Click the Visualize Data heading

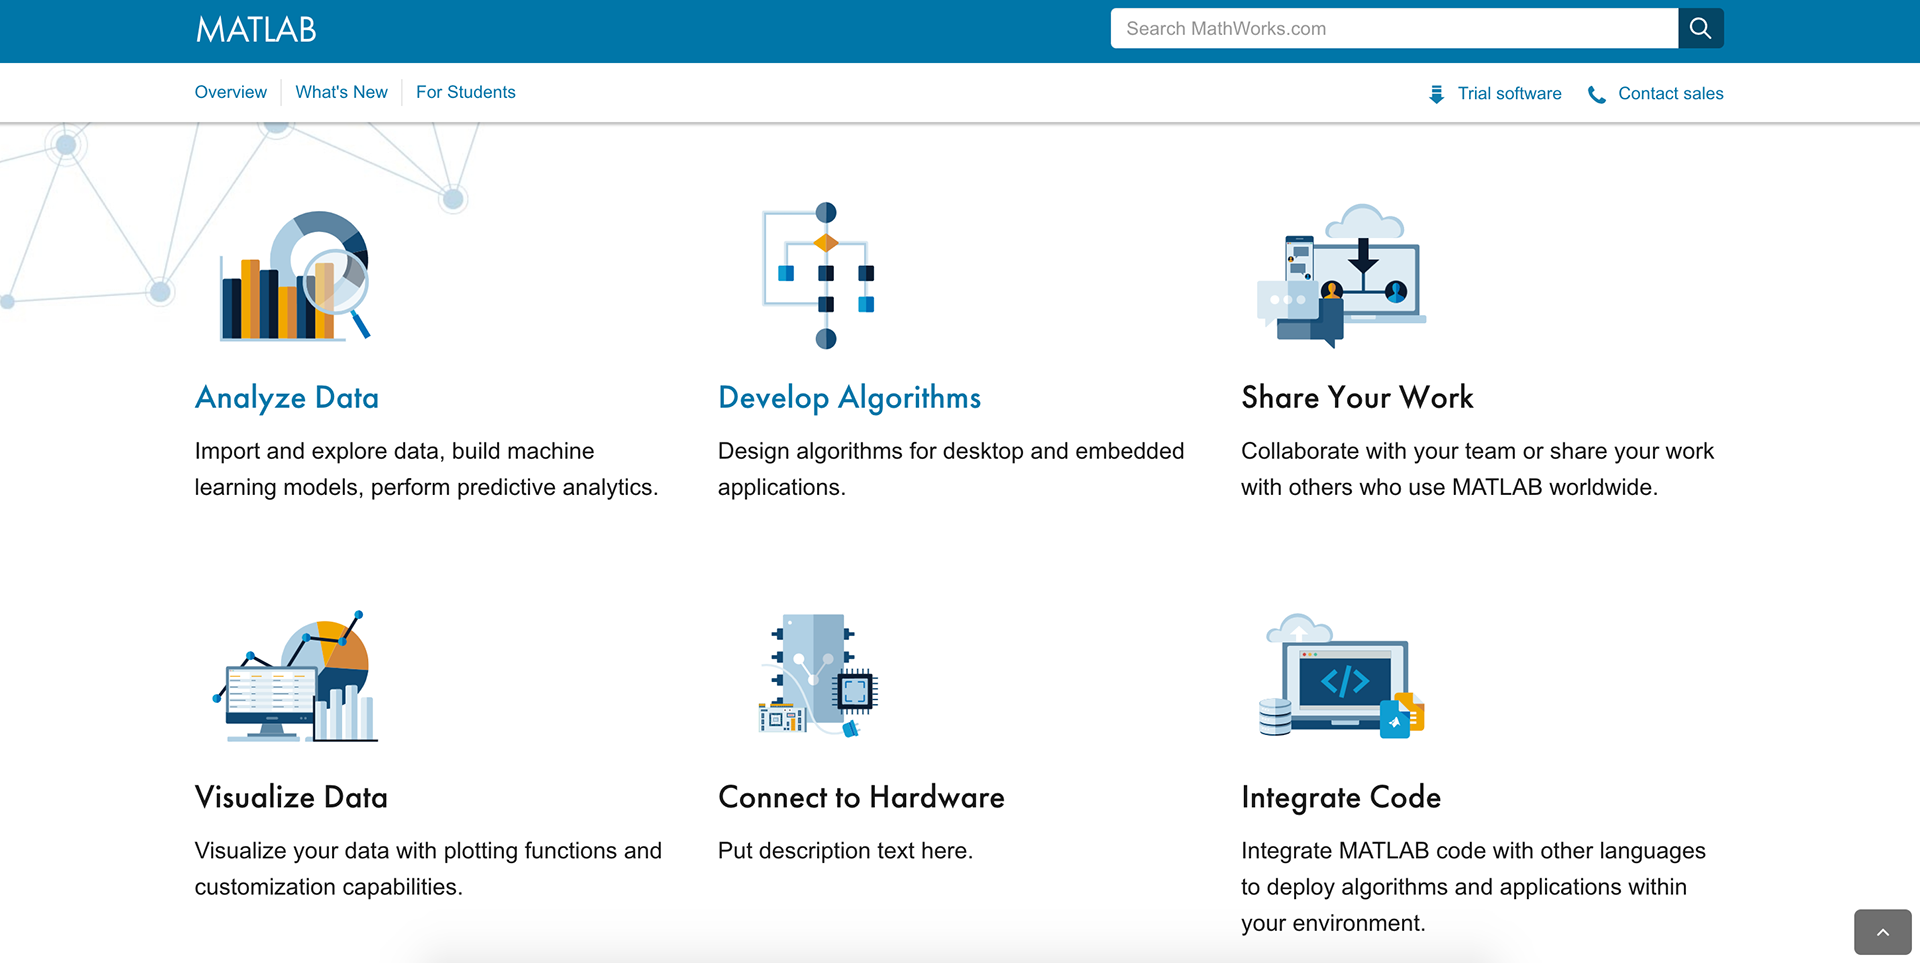pos(291,797)
